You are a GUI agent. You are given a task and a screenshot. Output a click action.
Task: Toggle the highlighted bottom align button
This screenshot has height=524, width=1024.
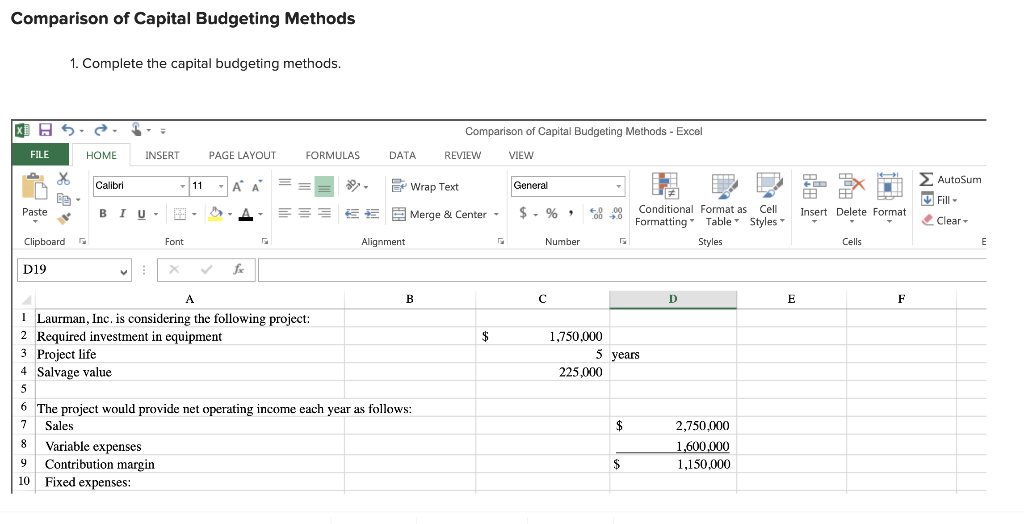pyautogui.click(x=324, y=186)
